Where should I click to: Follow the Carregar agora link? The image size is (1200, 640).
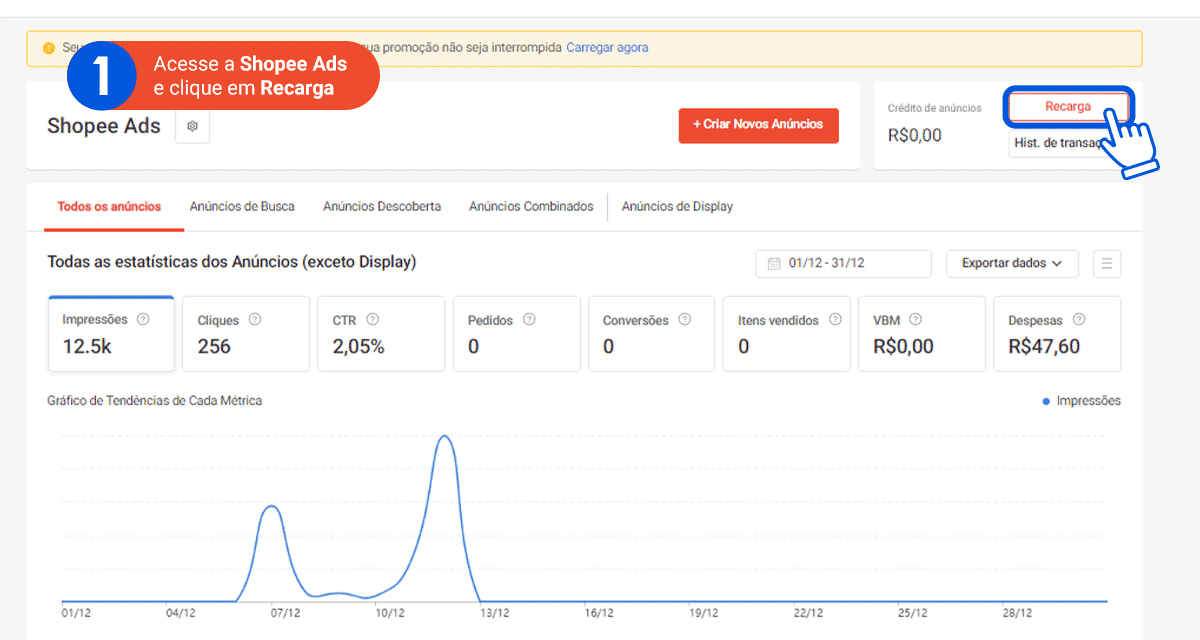[607, 47]
